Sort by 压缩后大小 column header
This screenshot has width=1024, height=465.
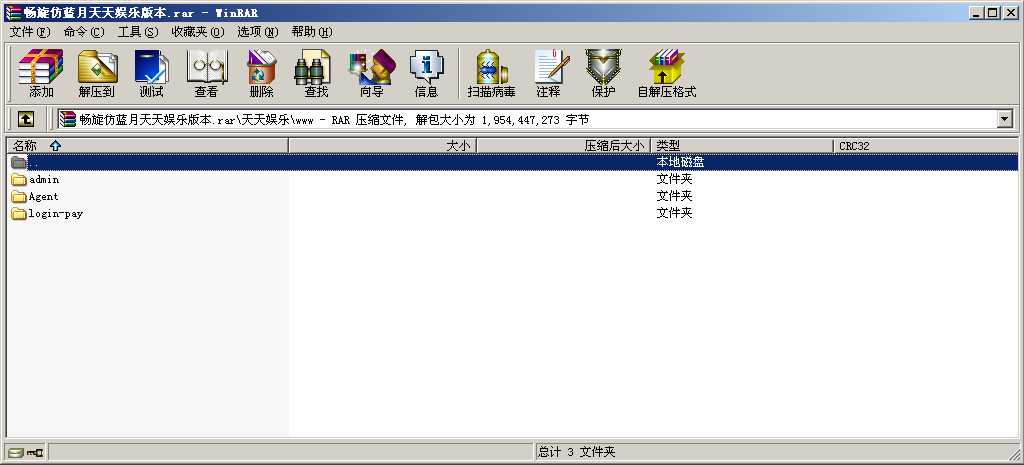(564, 146)
